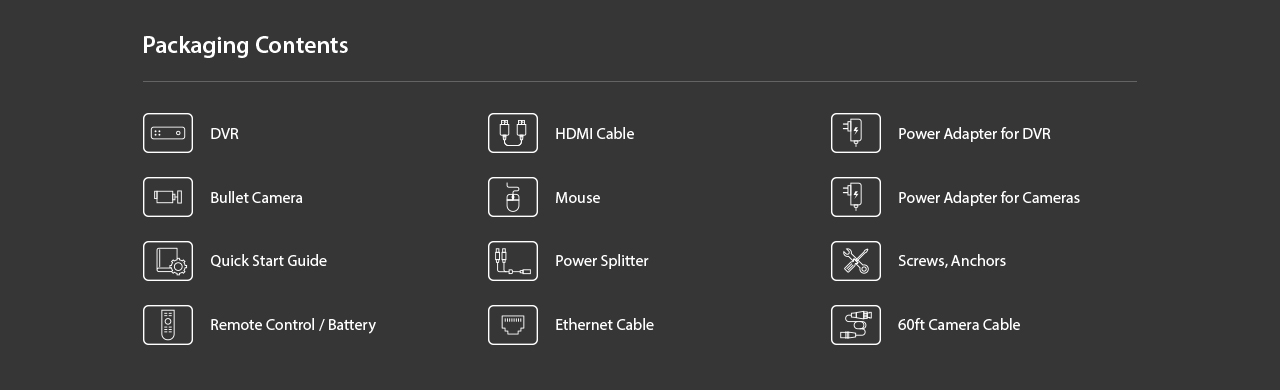
Task: Select the Quick Start Guide label
Action: pos(268,261)
